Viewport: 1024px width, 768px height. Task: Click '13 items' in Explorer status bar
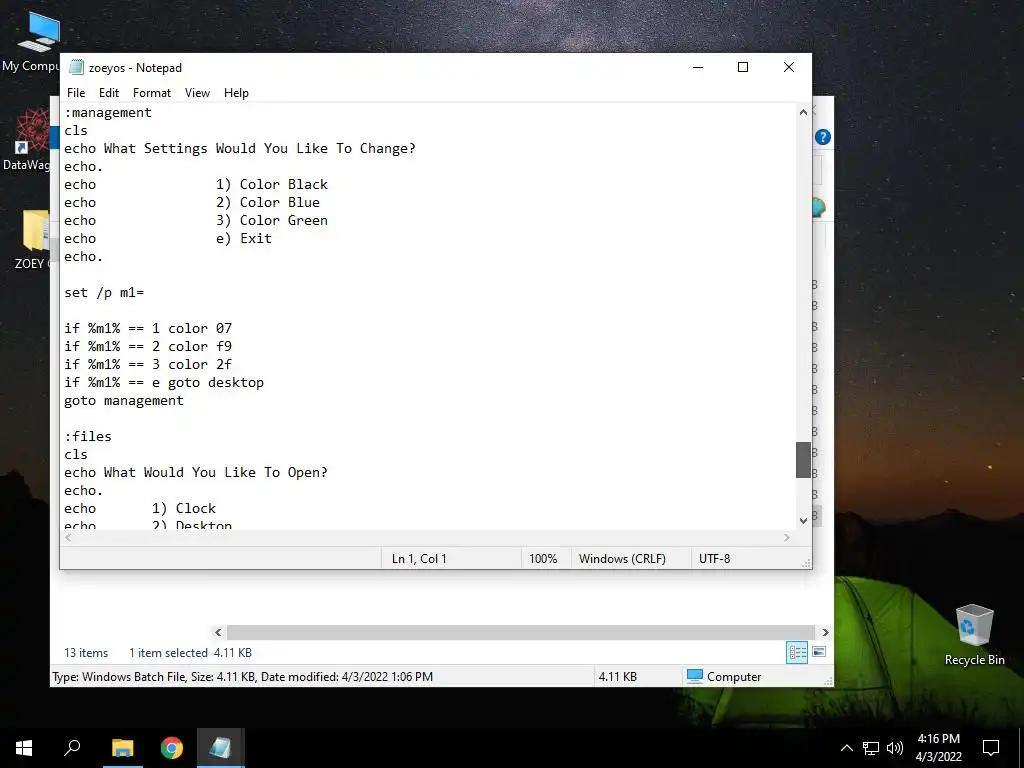[x=86, y=652]
